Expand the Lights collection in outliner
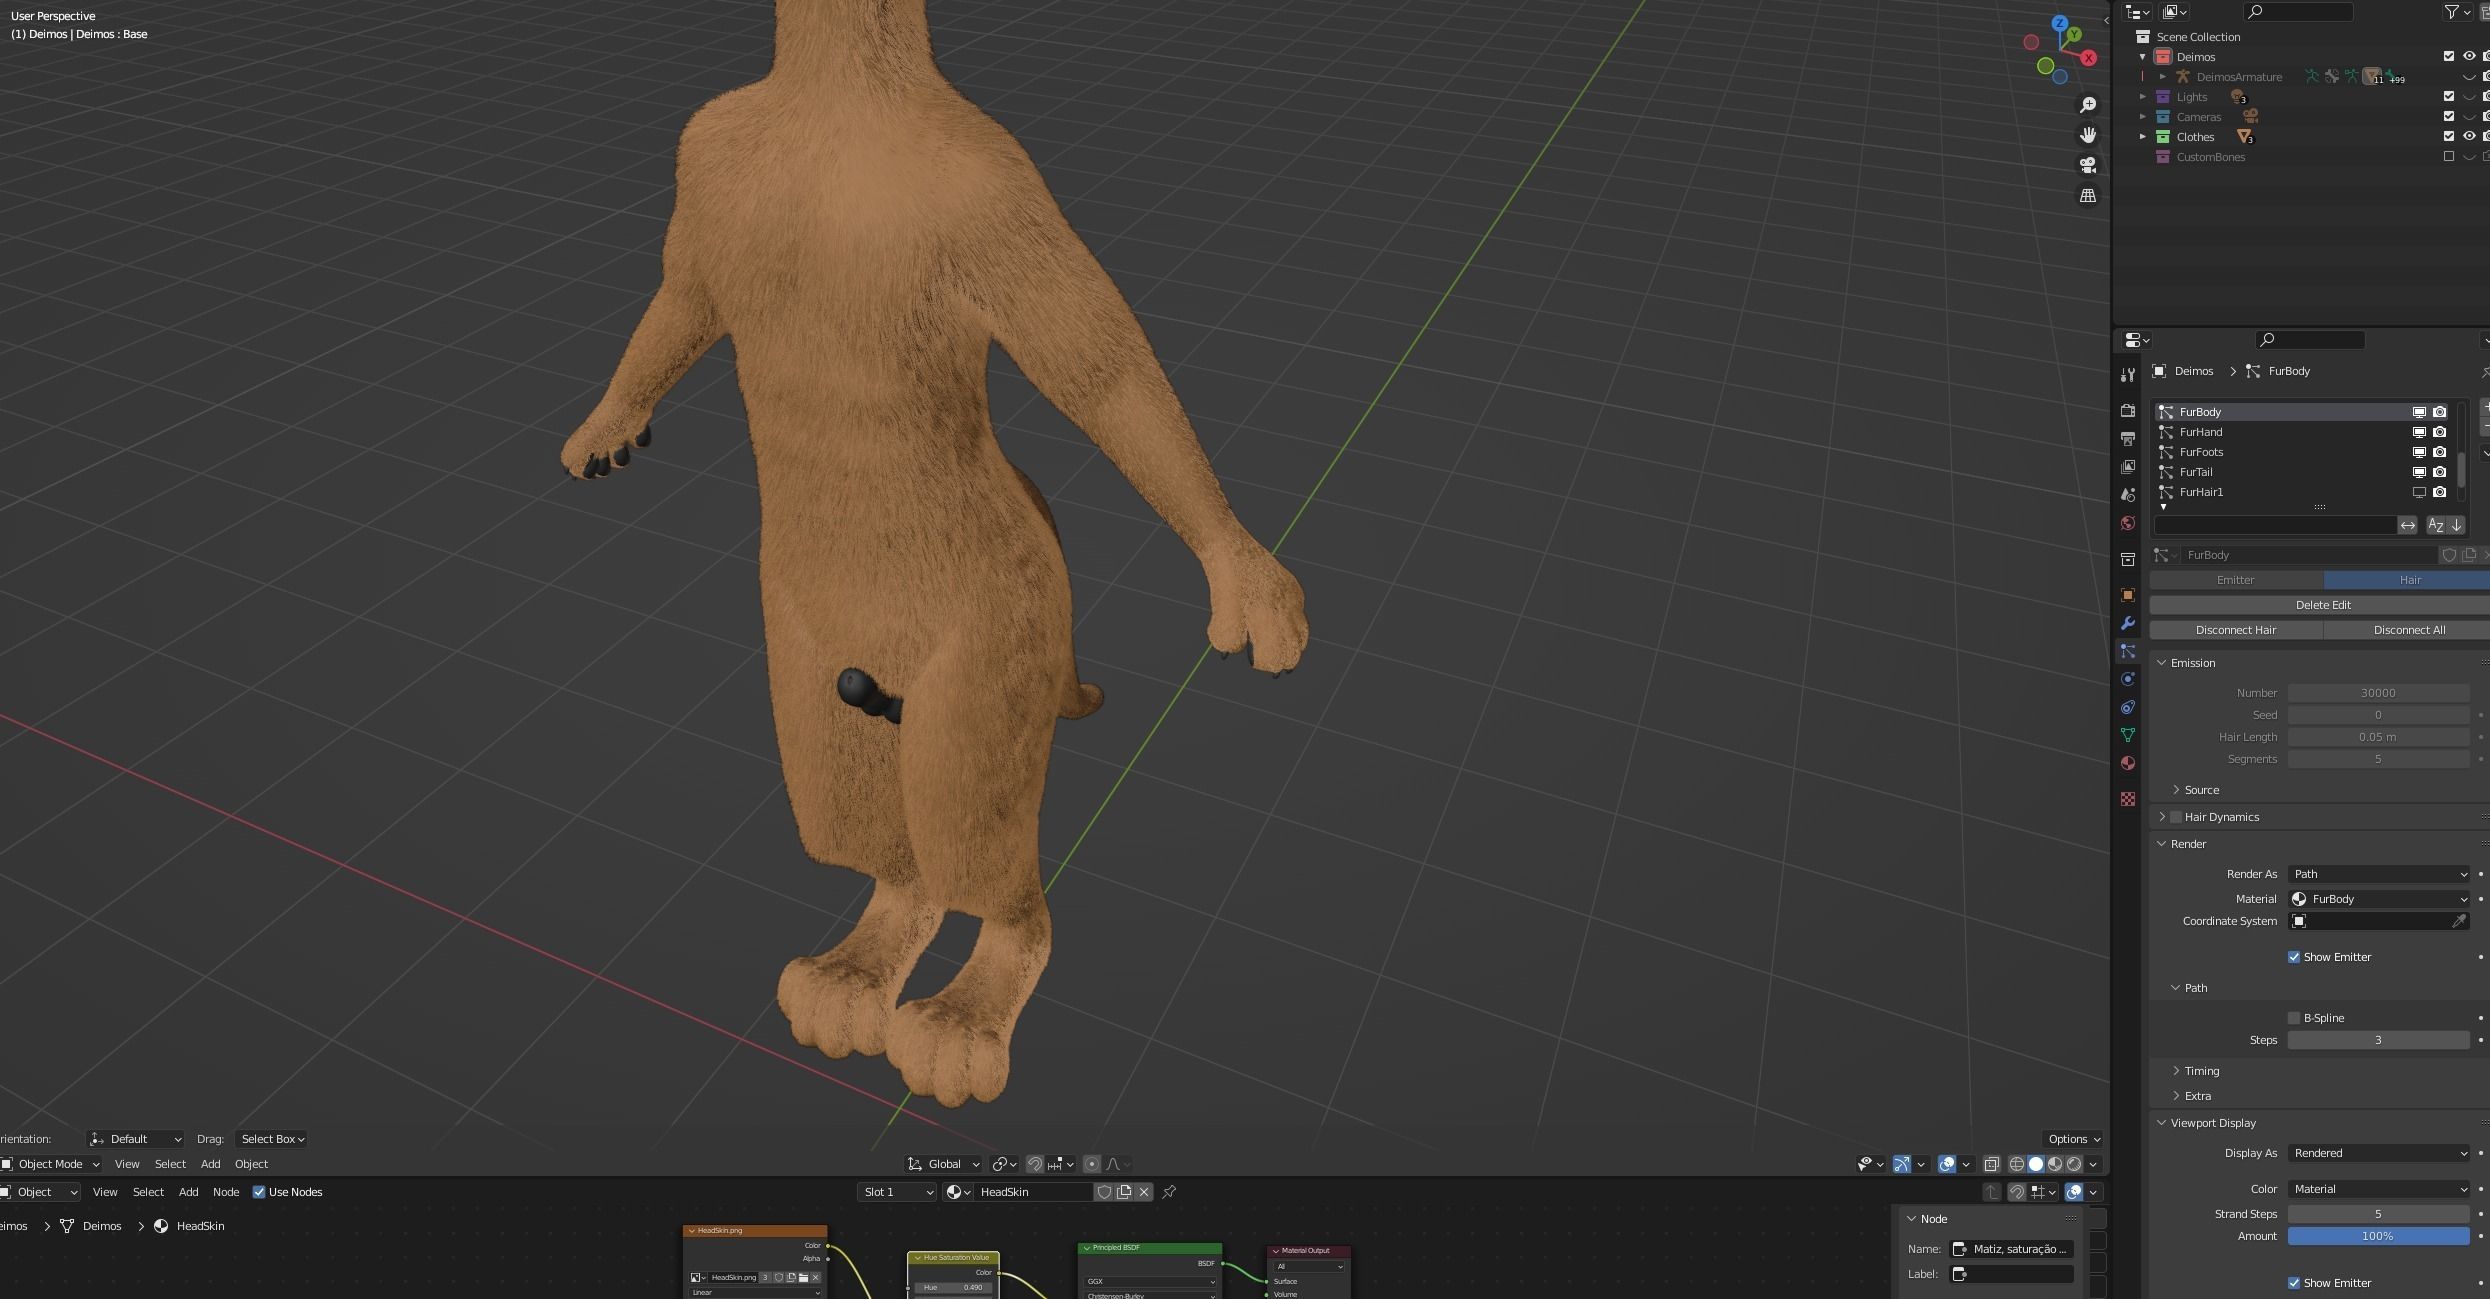Image resolution: width=2490 pixels, height=1299 pixels. click(2143, 97)
